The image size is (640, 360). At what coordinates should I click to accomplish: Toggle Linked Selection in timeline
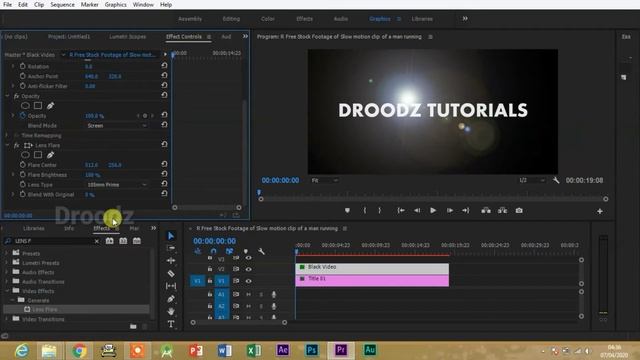pyautogui.click(x=229, y=251)
